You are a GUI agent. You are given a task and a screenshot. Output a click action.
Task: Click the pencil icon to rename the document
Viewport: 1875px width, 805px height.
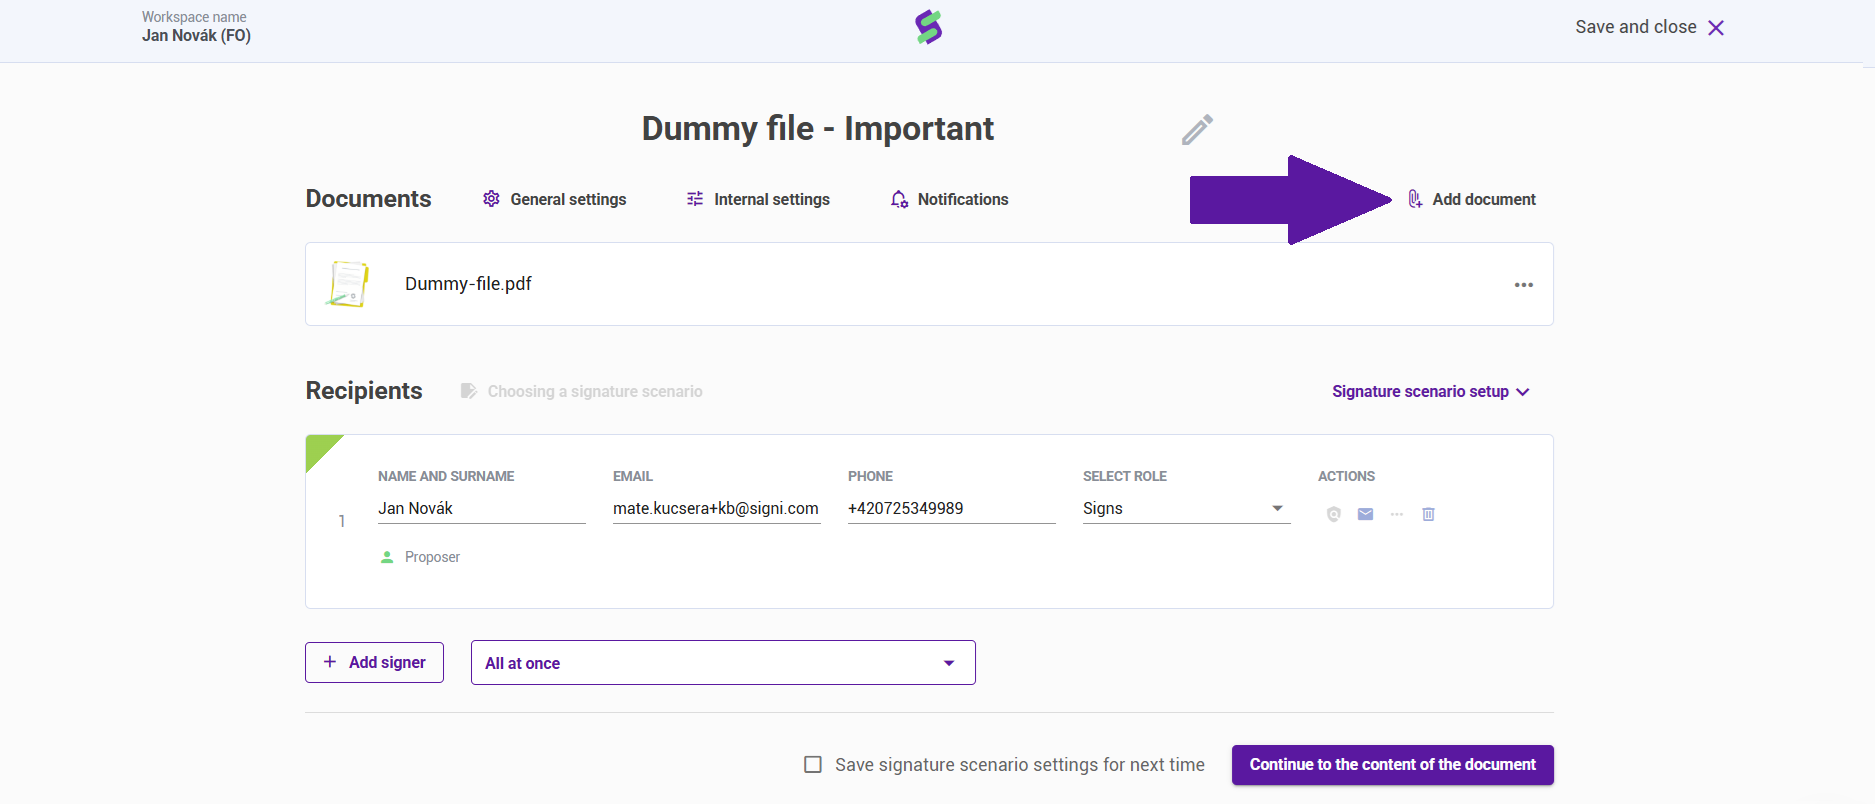pyautogui.click(x=1197, y=130)
